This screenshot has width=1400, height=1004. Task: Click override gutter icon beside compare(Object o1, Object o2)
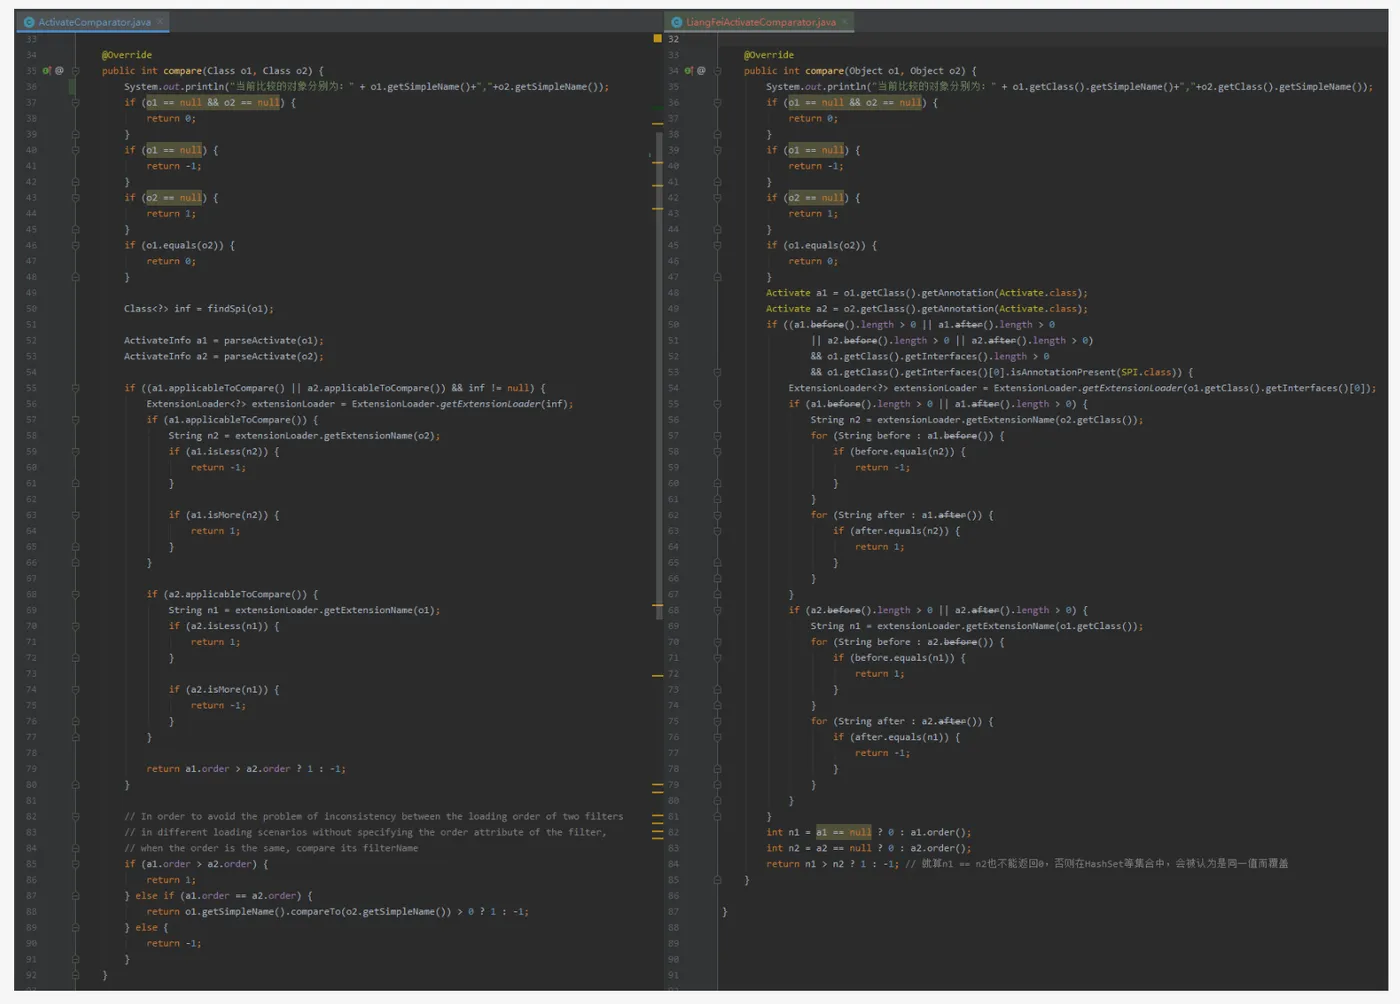[x=689, y=71]
